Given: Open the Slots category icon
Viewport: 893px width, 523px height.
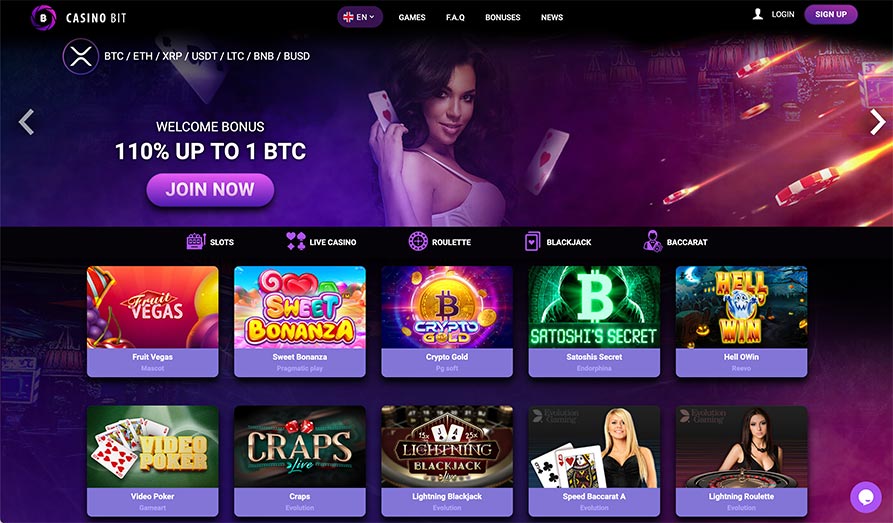Looking at the screenshot, I should [x=195, y=242].
